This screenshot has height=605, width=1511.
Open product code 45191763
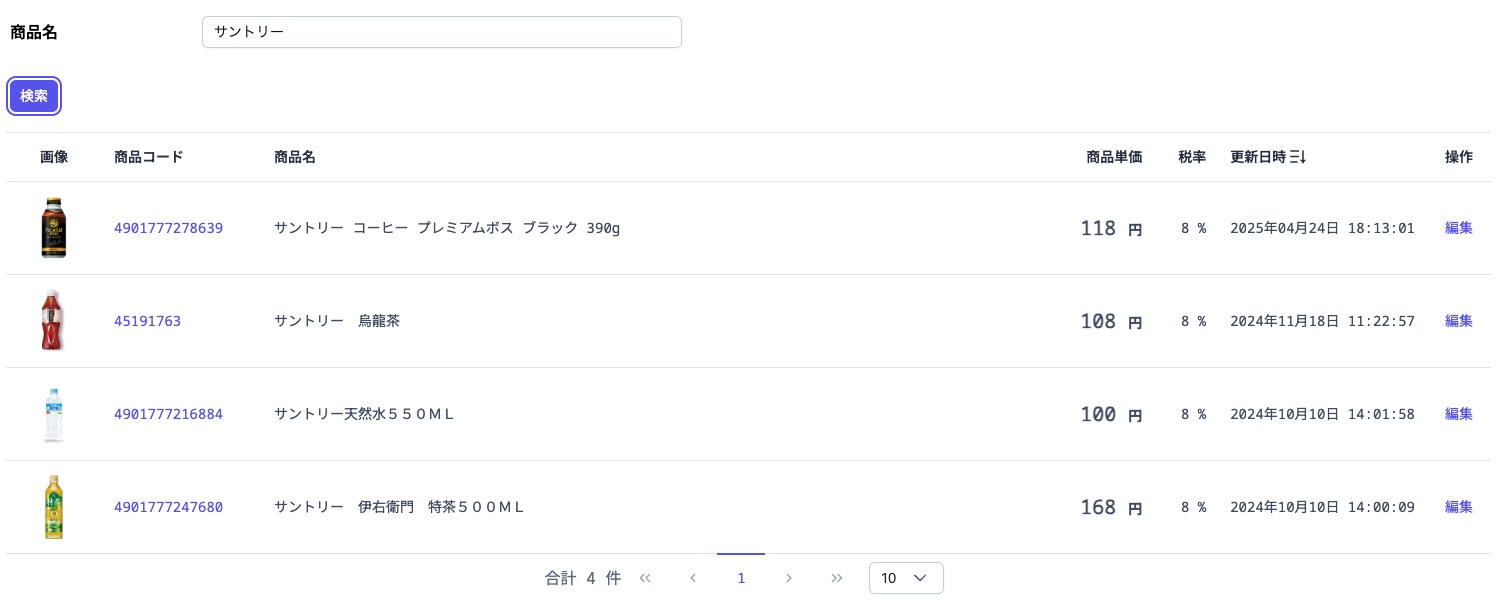click(x=147, y=321)
